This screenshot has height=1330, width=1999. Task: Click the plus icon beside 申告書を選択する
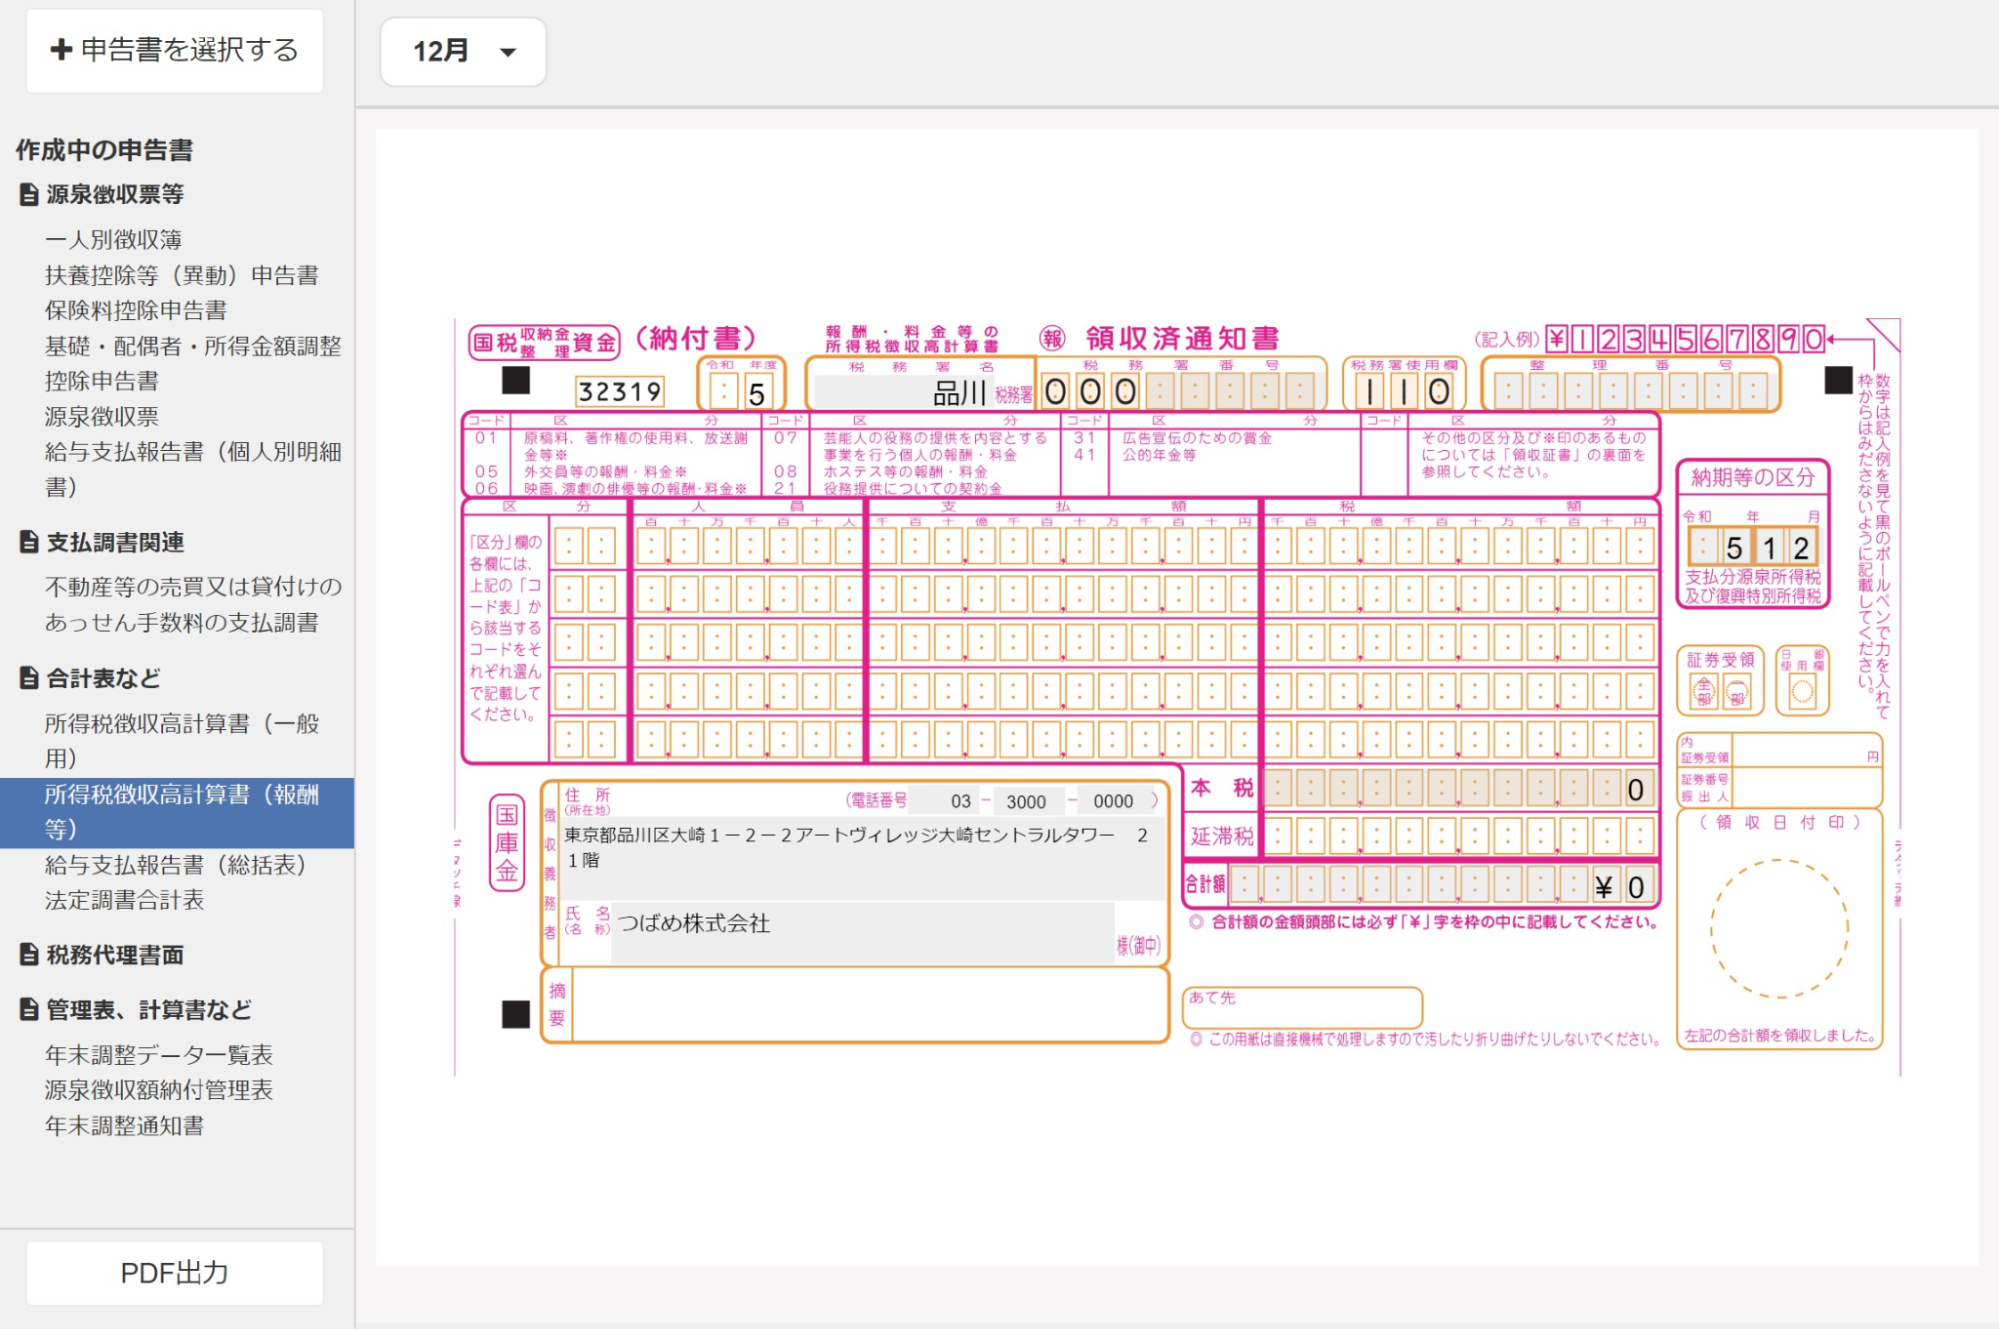(x=61, y=50)
